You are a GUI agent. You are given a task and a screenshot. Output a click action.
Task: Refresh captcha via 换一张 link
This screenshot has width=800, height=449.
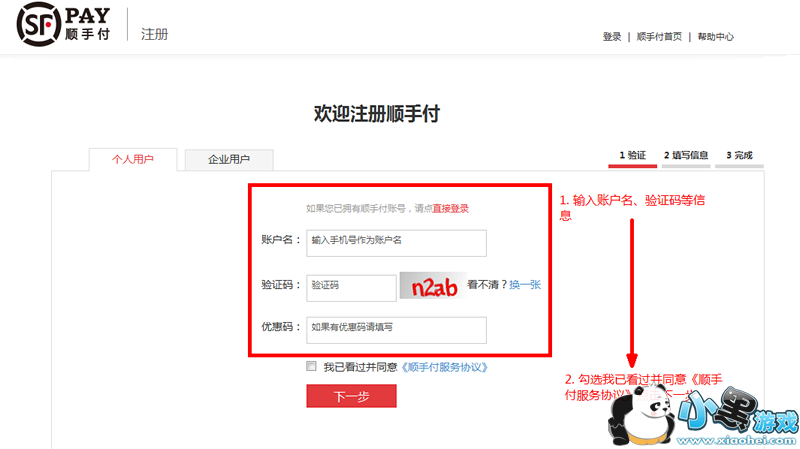tap(525, 285)
